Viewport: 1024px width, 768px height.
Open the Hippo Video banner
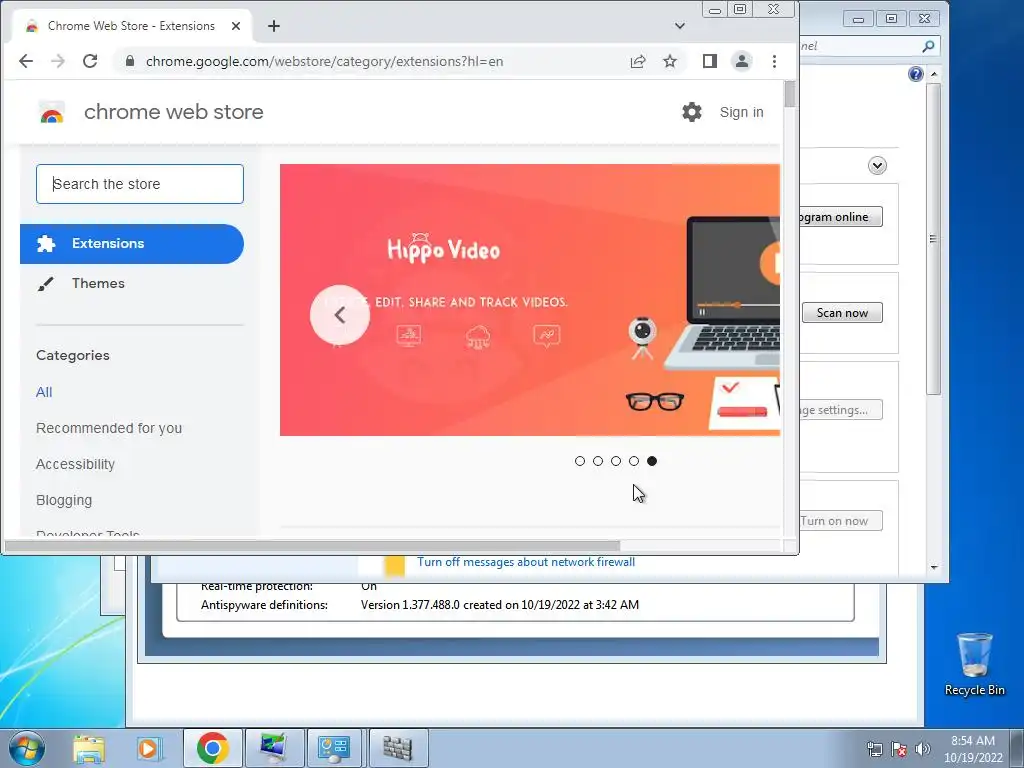(530, 300)
